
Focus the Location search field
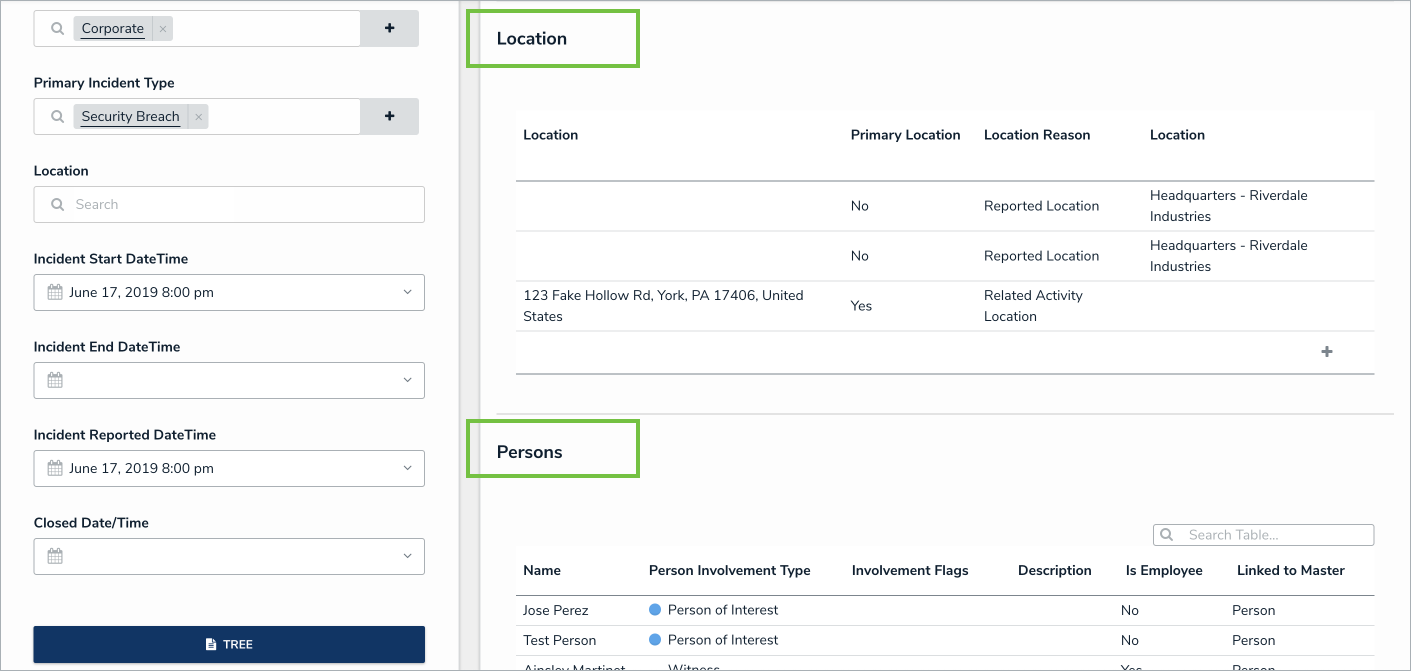(240, 205)
